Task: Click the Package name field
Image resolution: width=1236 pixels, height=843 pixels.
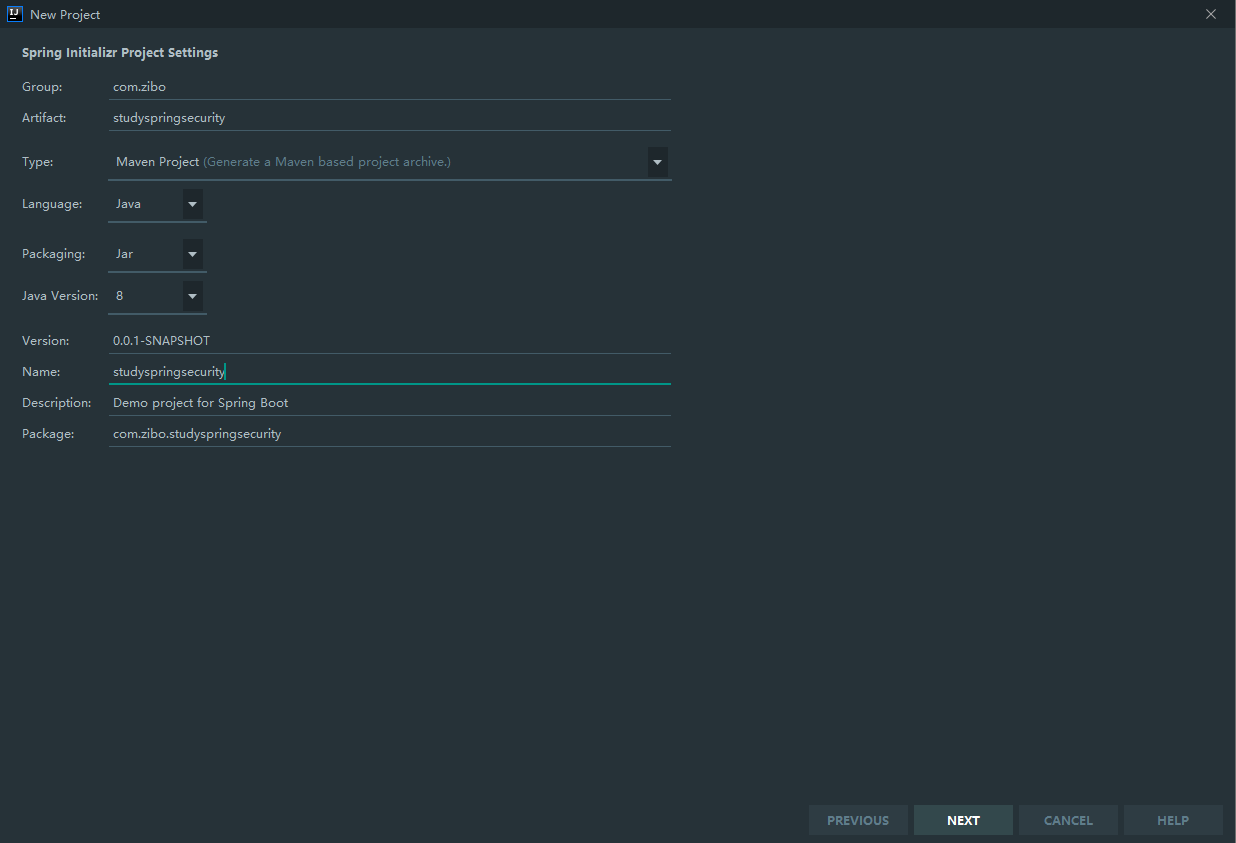Action: (x=390, y=434)
